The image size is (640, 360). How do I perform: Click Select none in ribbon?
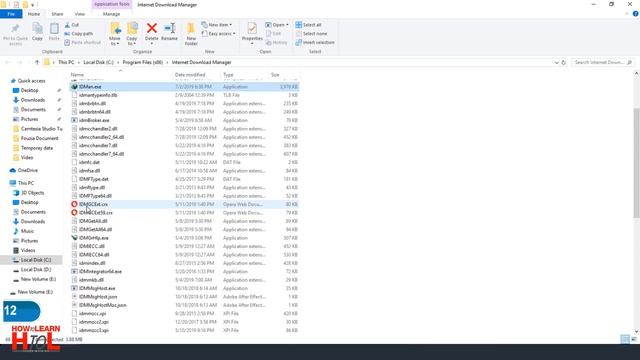point(311,33)
